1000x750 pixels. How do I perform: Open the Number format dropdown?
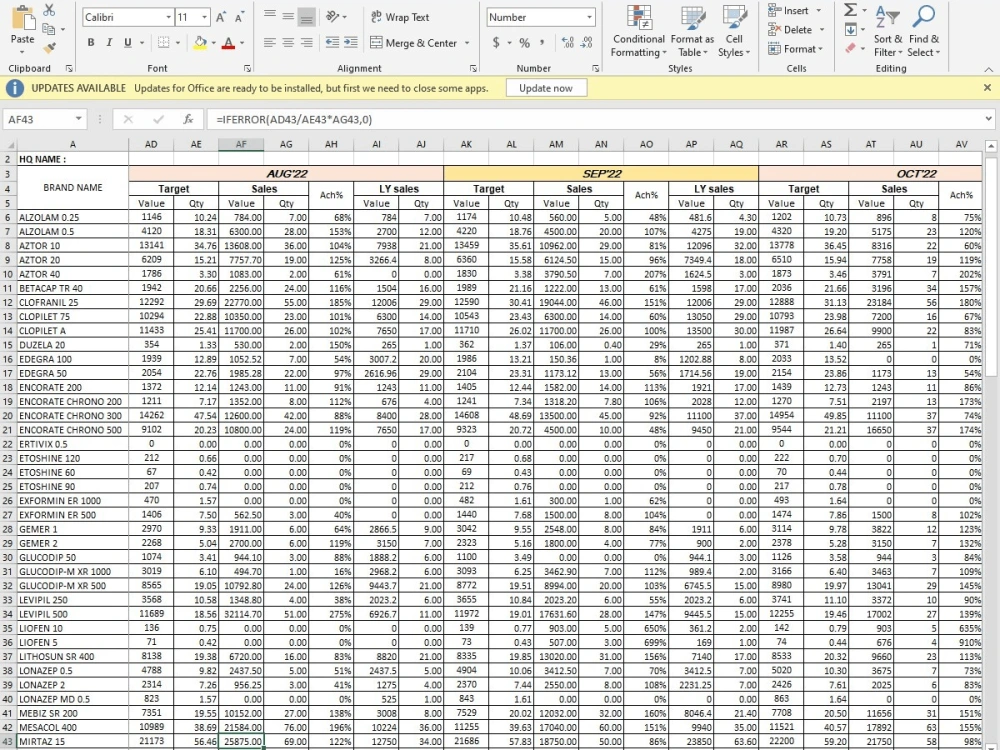pyautogui.click(x=589, y=17)
